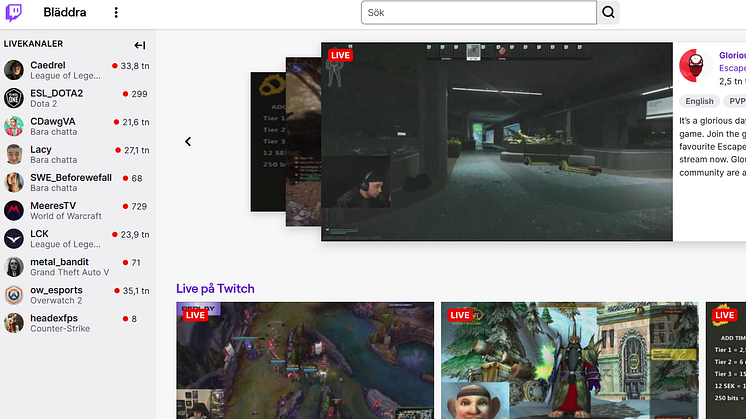Select the metal_bandit channel name

59,262
